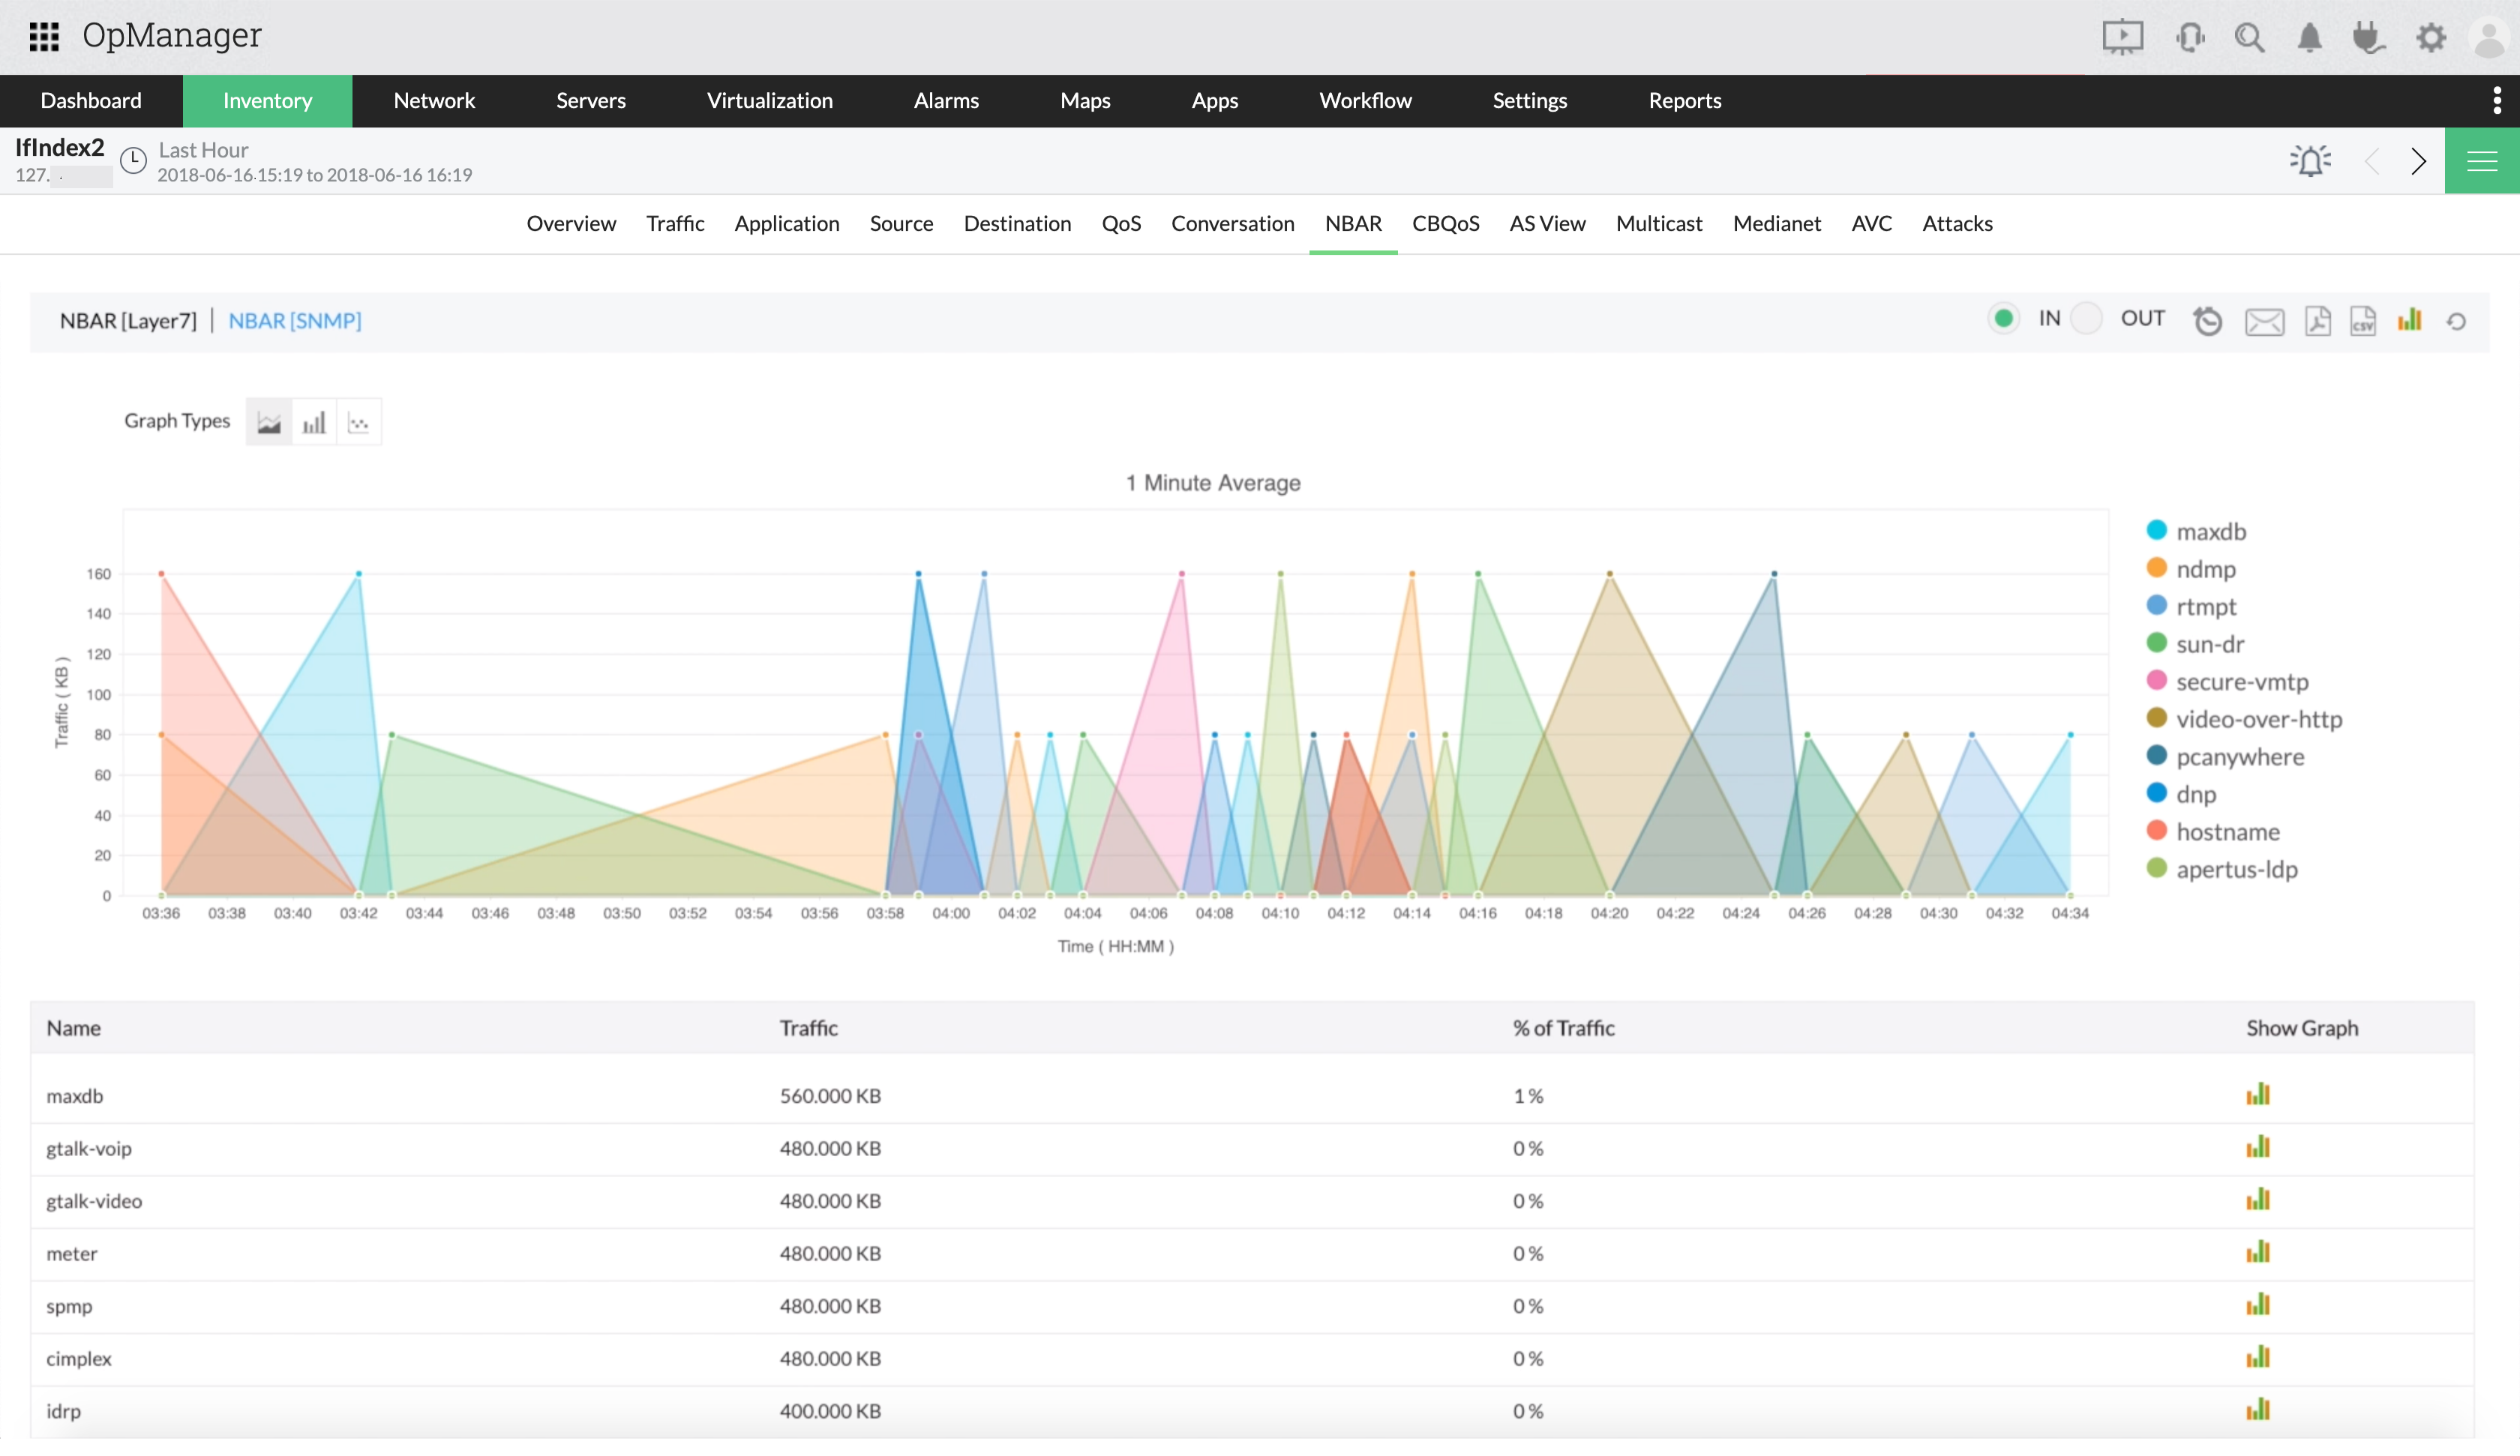The height and width of the screenshot is (1456, 2520).
Task: Open Last Hour time period selector
Action: [x=203, y=150]
